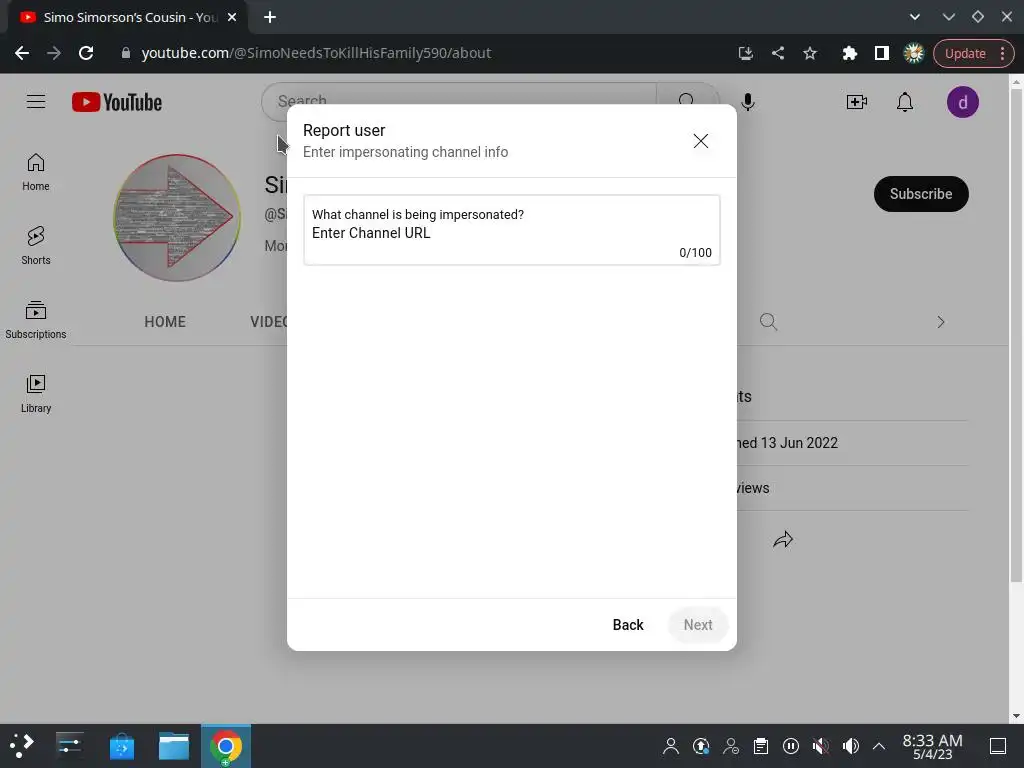
Task: Open the Chrome extensions puzzle icon
Action: click(849, 53)
